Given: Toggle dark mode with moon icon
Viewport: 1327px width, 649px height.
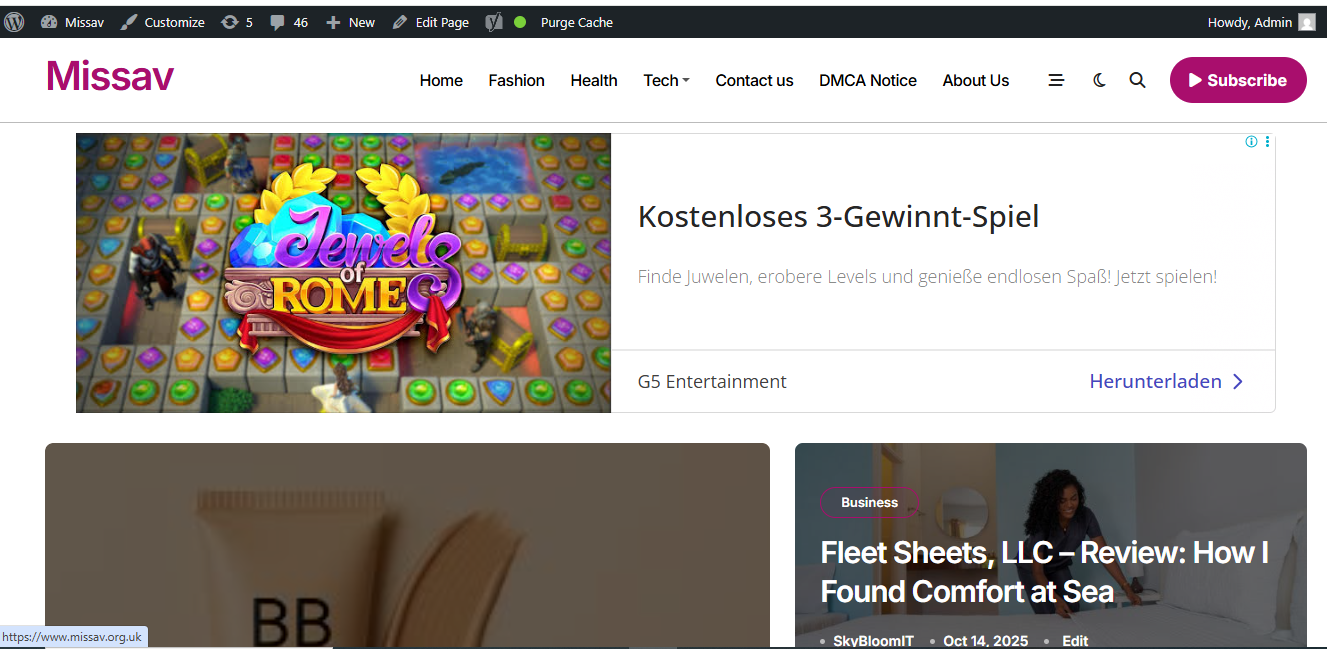Looking at the screenshot, I should [1100, 80].
